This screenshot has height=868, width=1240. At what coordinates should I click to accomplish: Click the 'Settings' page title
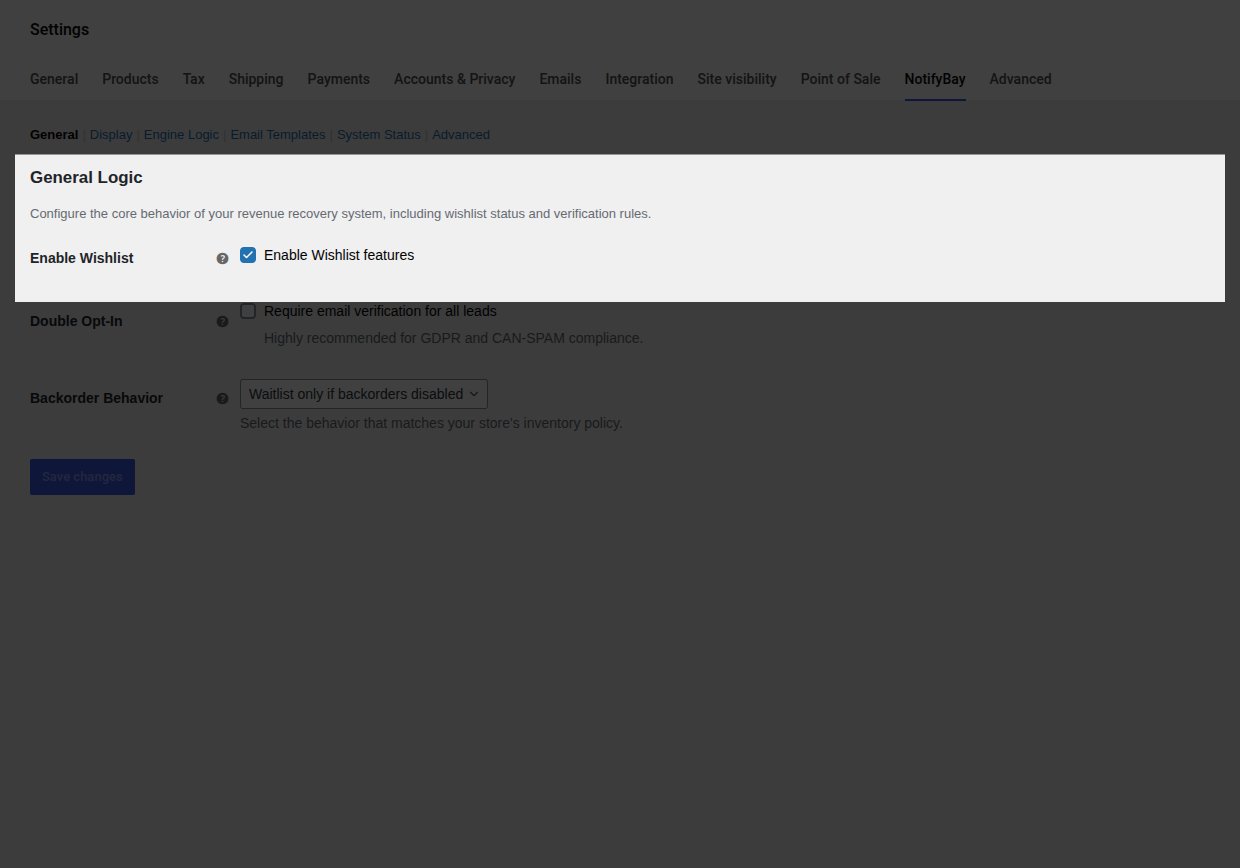click(59, 30)
